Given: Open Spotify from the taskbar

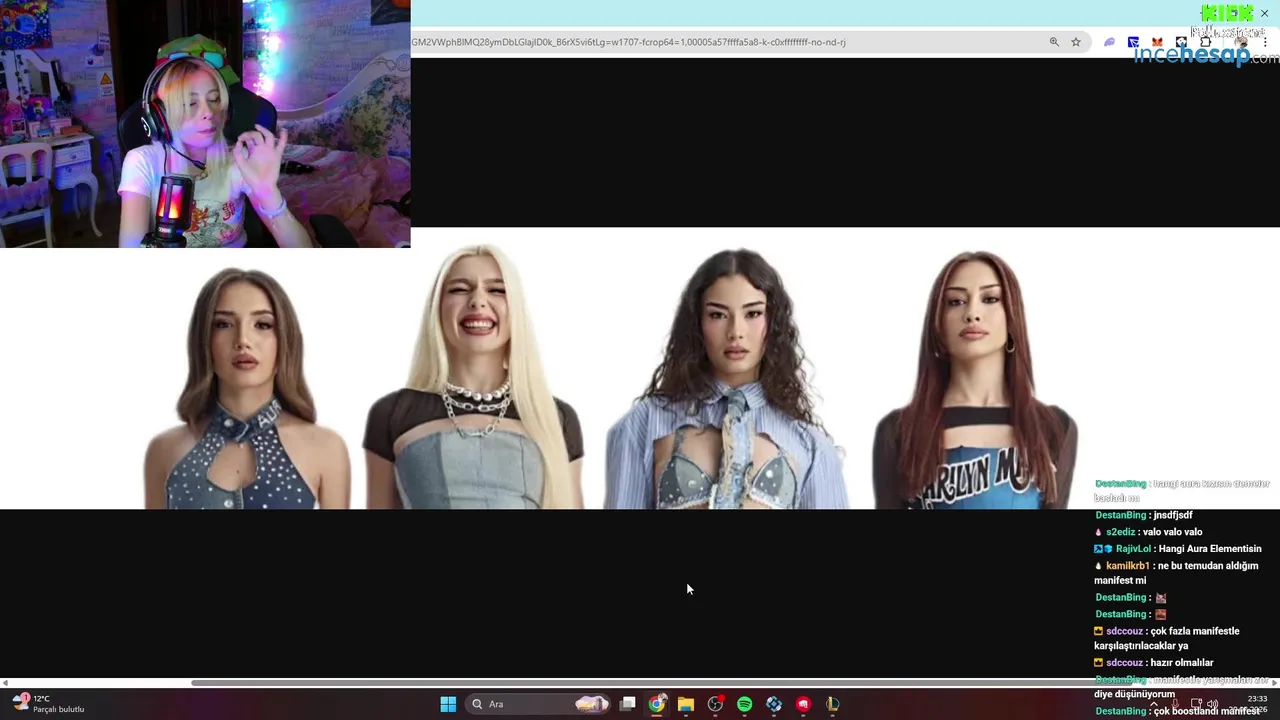Looking at the screenshot, I should pos(744,704).
